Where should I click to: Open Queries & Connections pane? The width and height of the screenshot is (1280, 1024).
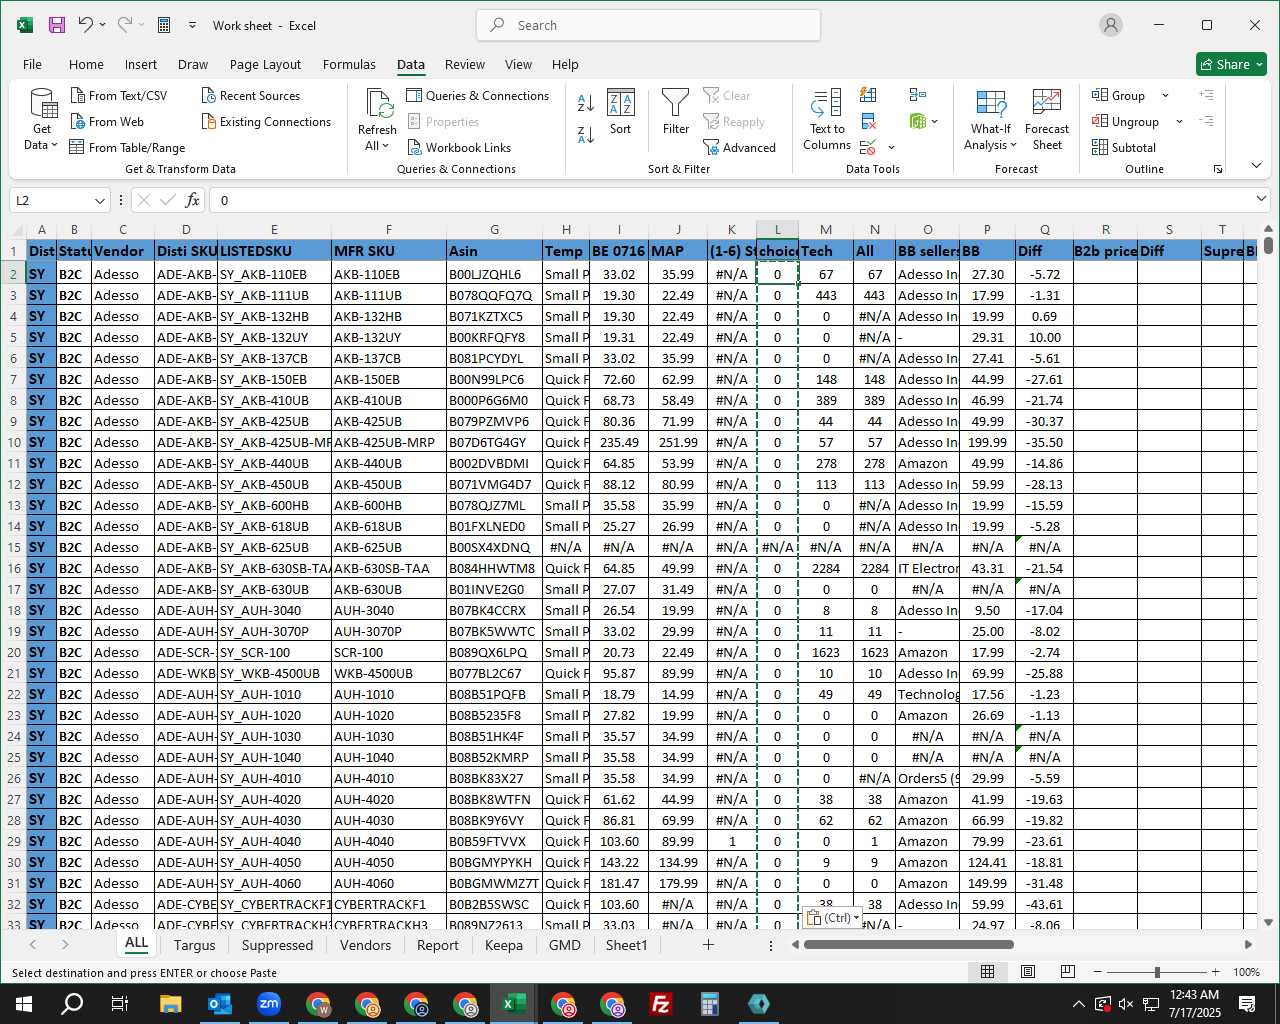(478, 95)
